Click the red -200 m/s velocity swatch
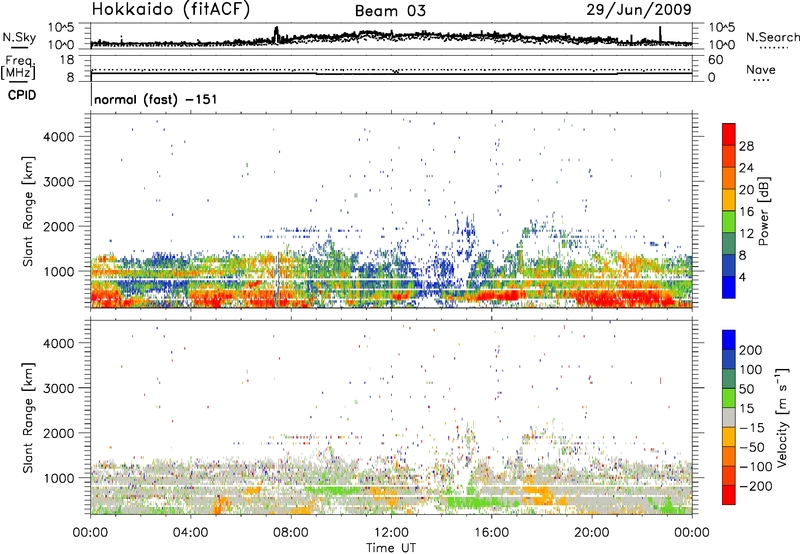This screenshot has height=554, width=800. [x=729, y=495]
